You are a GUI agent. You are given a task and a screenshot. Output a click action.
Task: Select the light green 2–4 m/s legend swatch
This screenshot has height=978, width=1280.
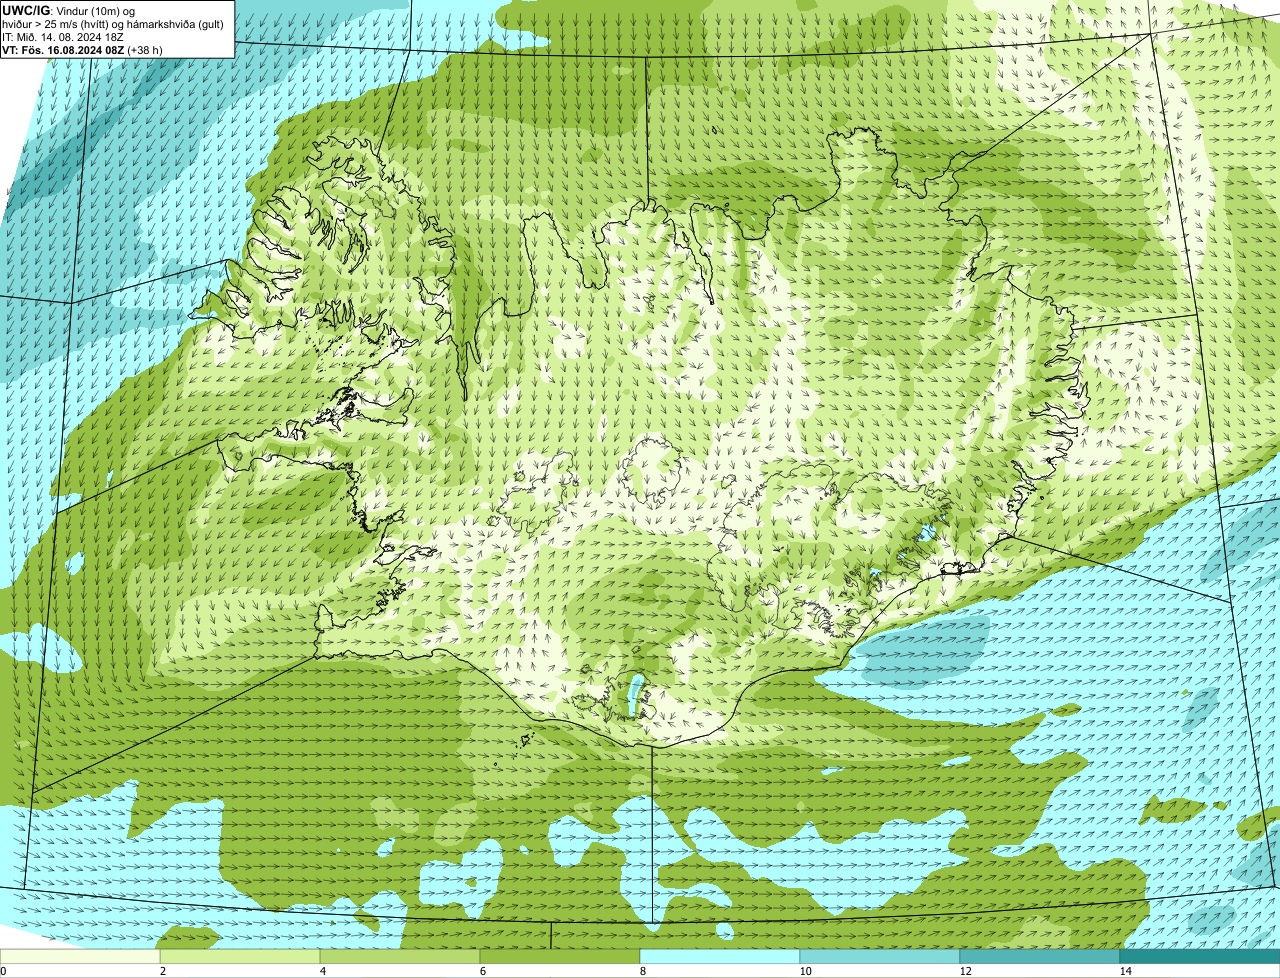[240, 956]
